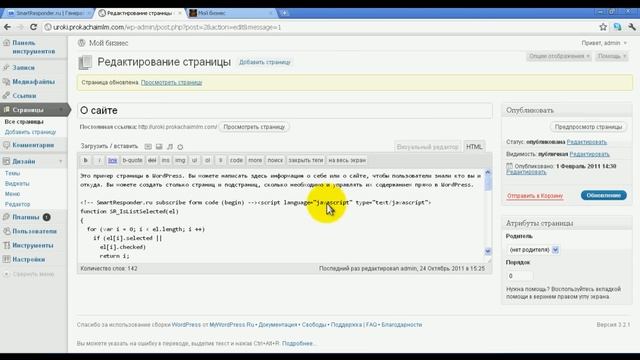
Task: Open Все страницы submenu link
Action: click(x=24, y=122)
